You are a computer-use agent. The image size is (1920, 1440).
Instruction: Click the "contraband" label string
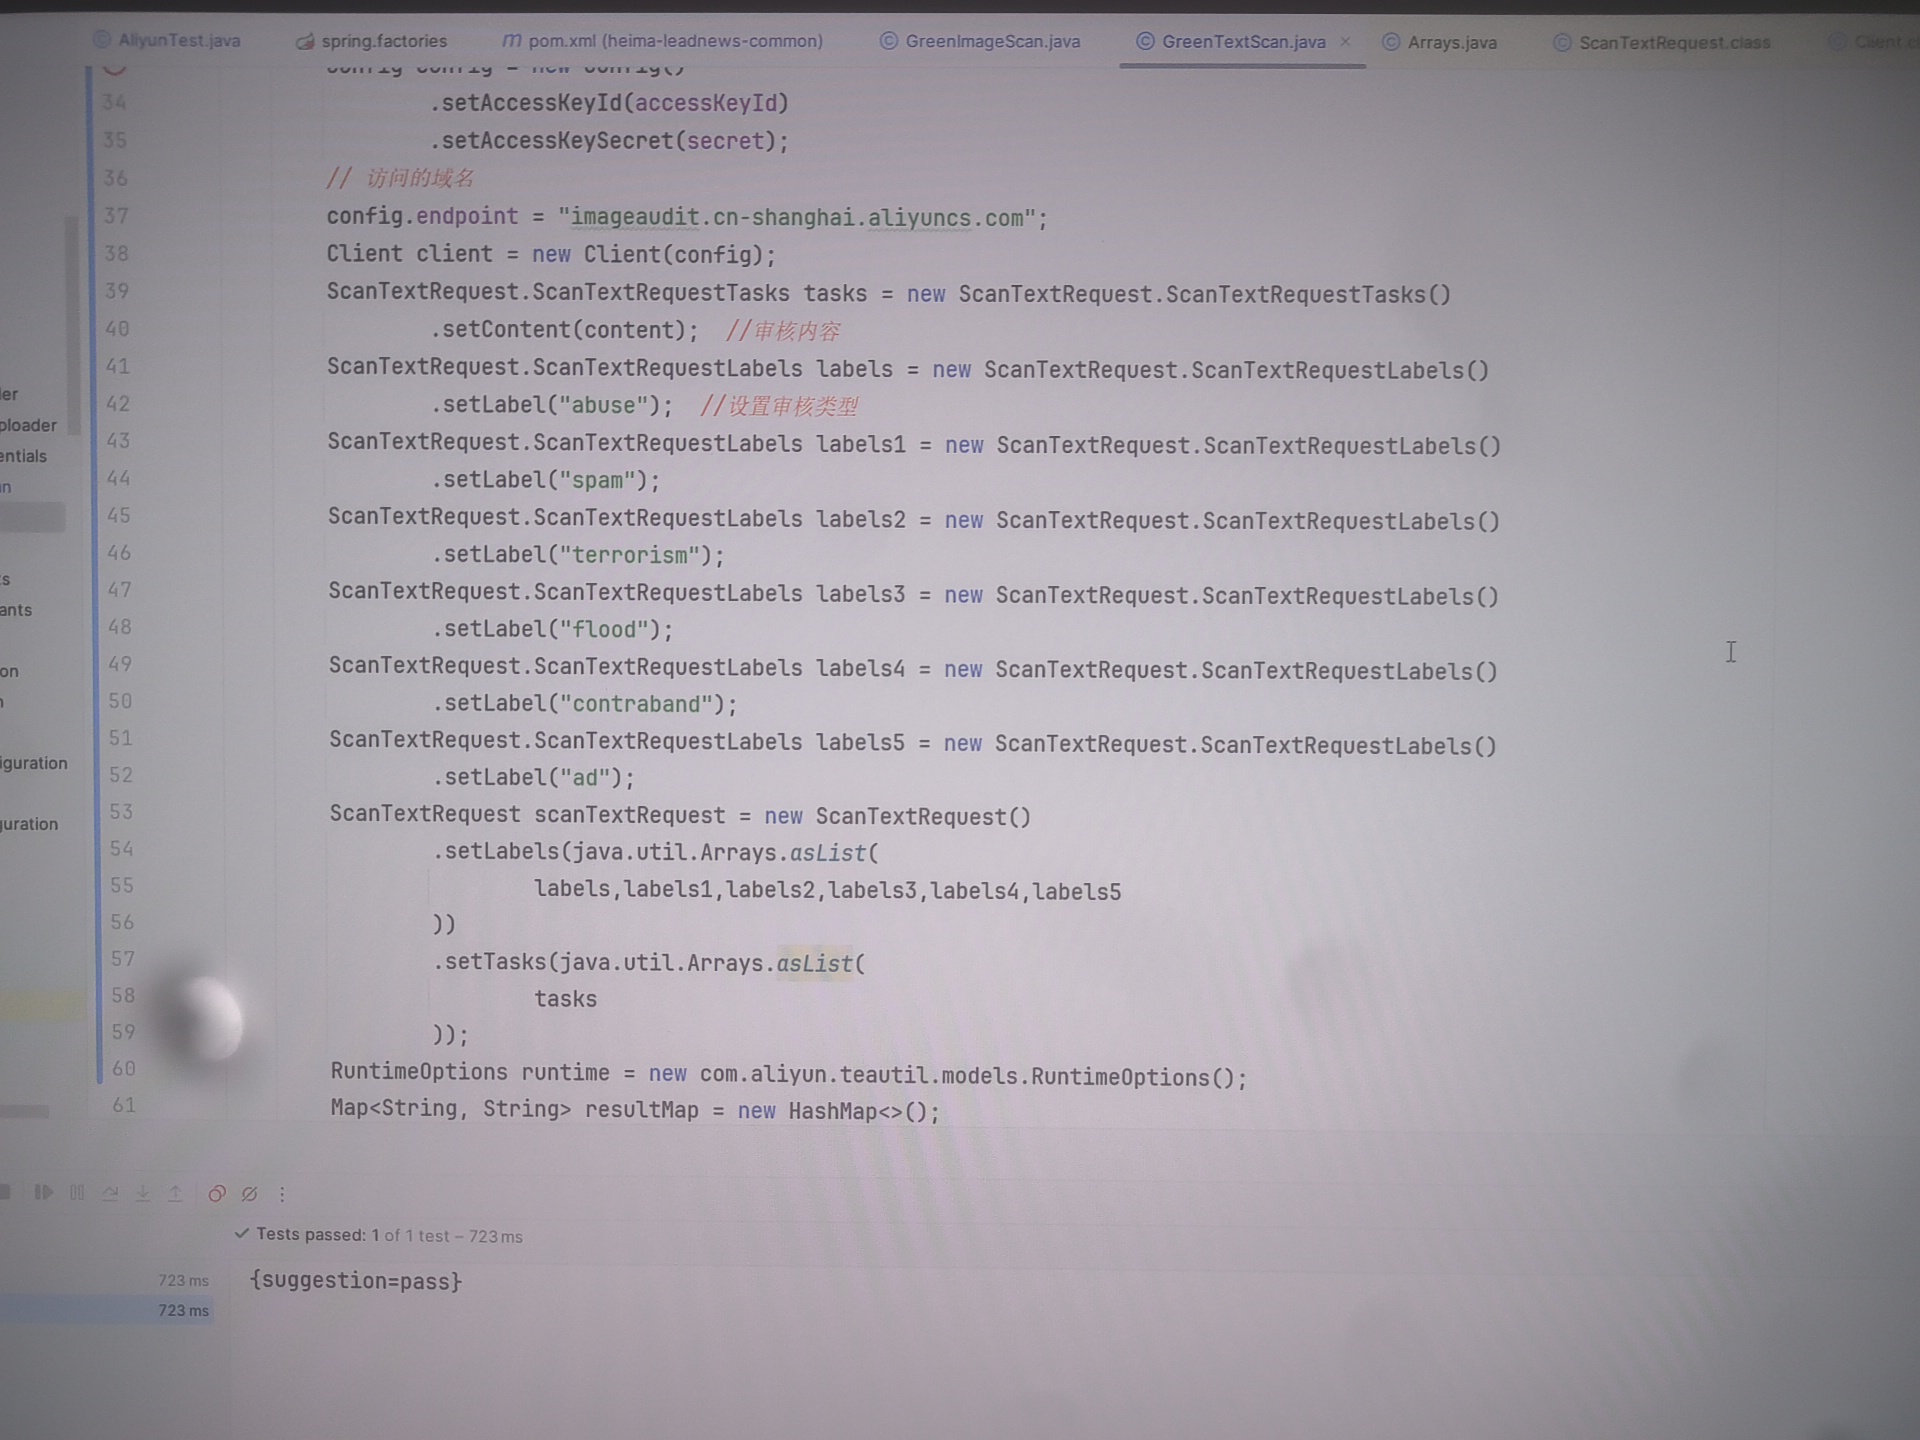(636, 704)
